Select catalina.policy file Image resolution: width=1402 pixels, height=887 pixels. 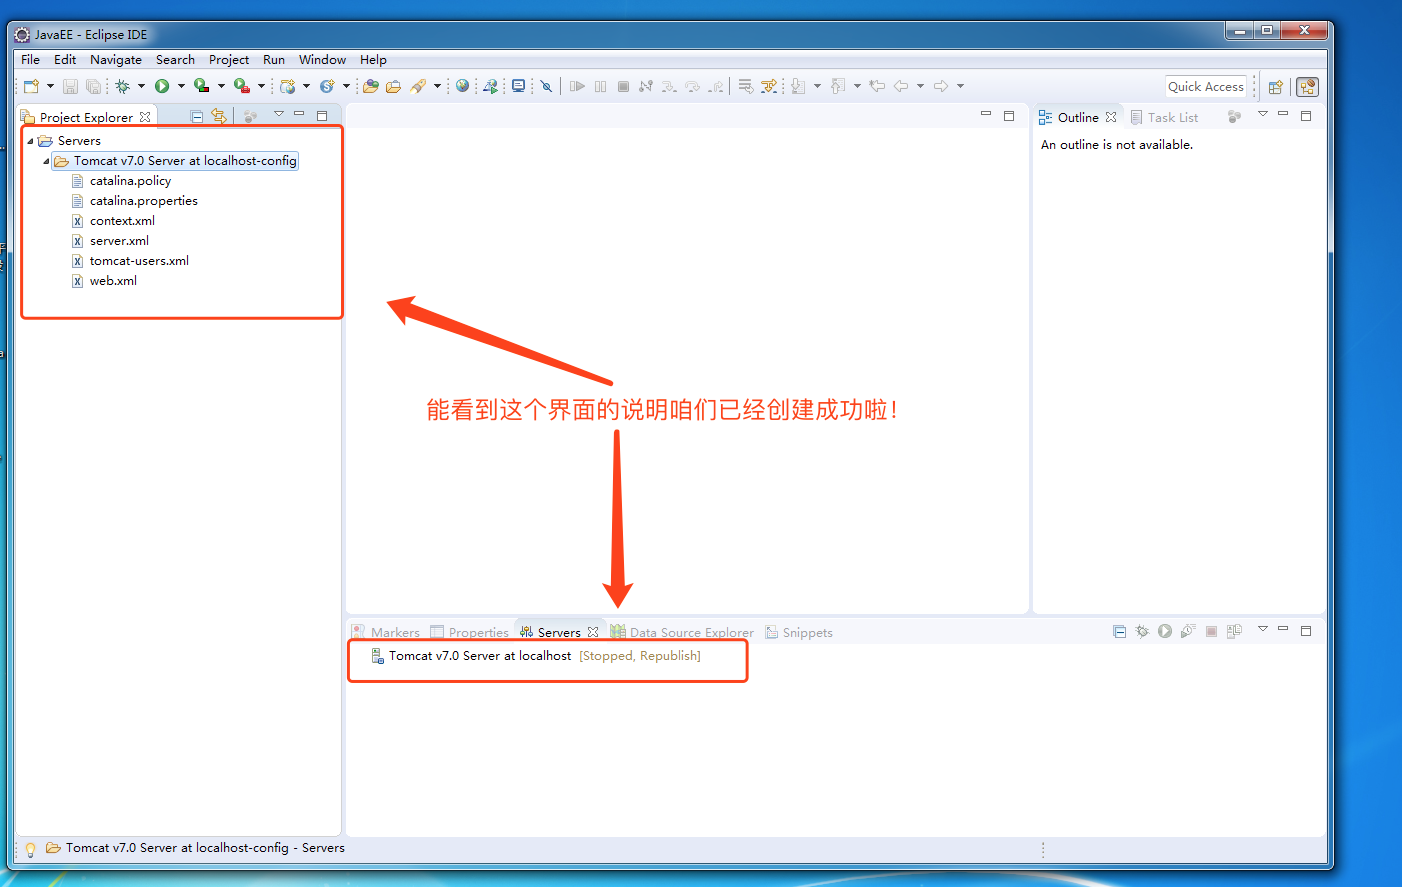(130, 181)
